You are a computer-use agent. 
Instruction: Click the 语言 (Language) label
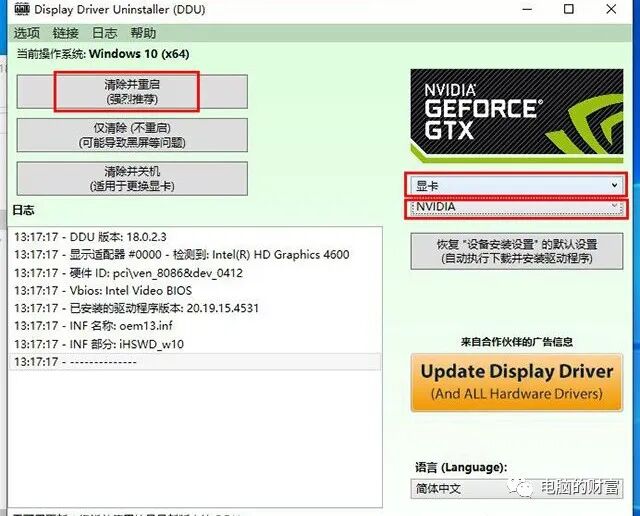point(461,467)
